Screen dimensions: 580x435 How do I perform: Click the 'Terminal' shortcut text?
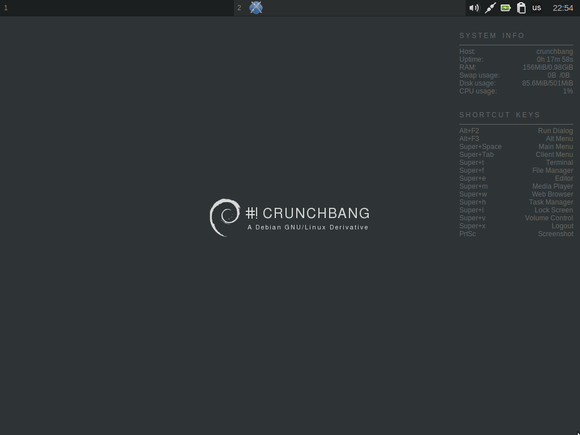[559, 162]
